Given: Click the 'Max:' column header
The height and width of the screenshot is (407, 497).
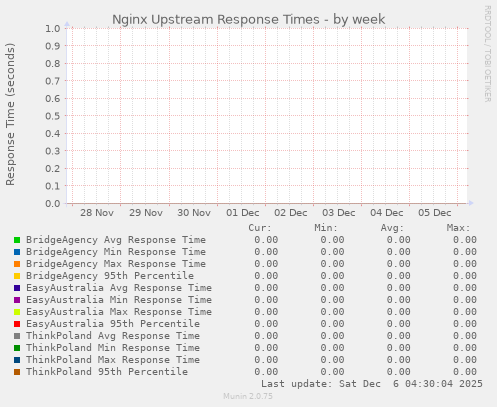Looking at the screenshot, I should click(458, 228).
